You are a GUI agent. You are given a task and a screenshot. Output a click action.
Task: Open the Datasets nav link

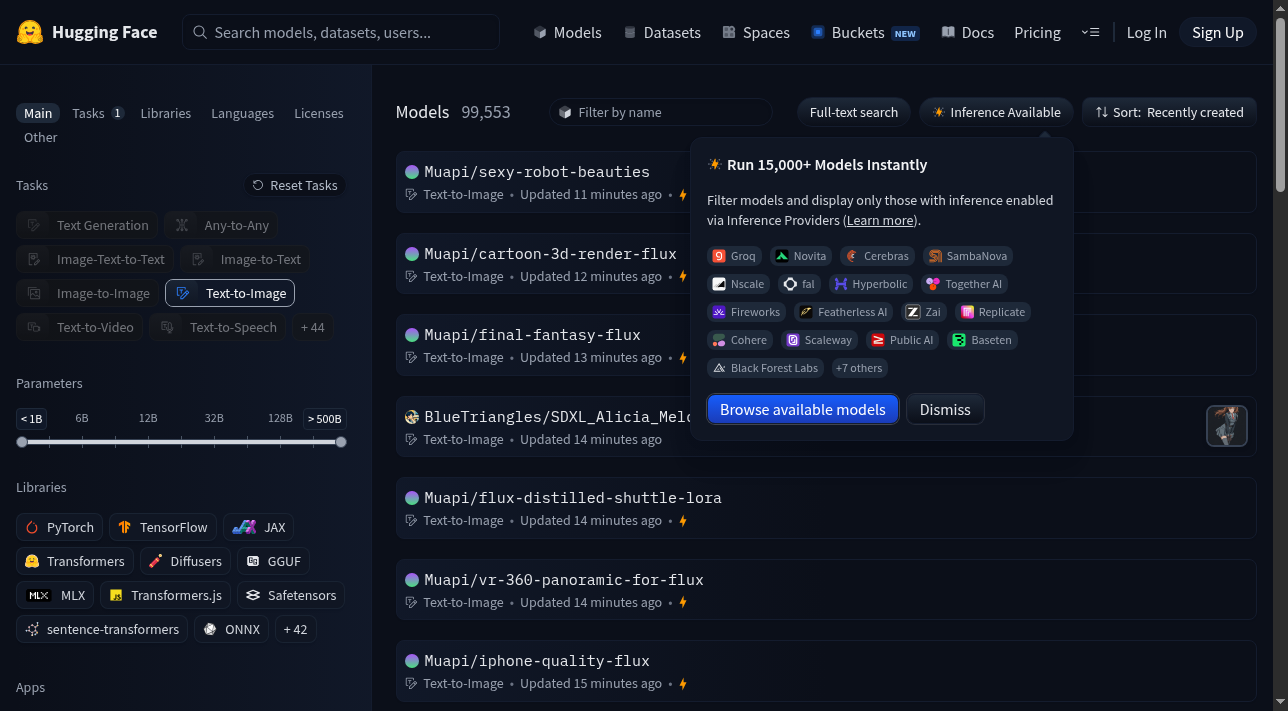pos(661,32)
